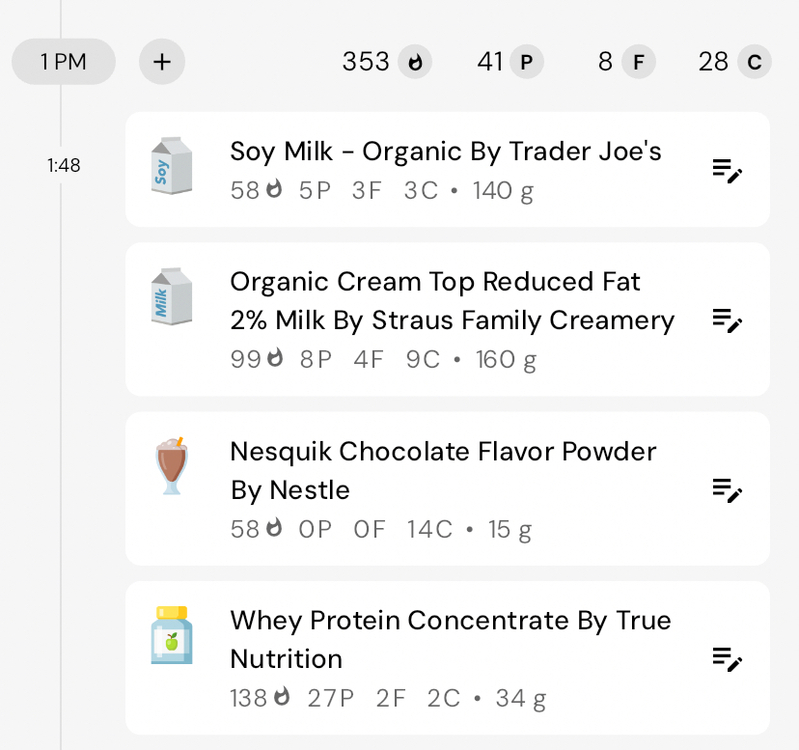
Task: Click the blue Milk carton icon
Action: coord(171,297)
